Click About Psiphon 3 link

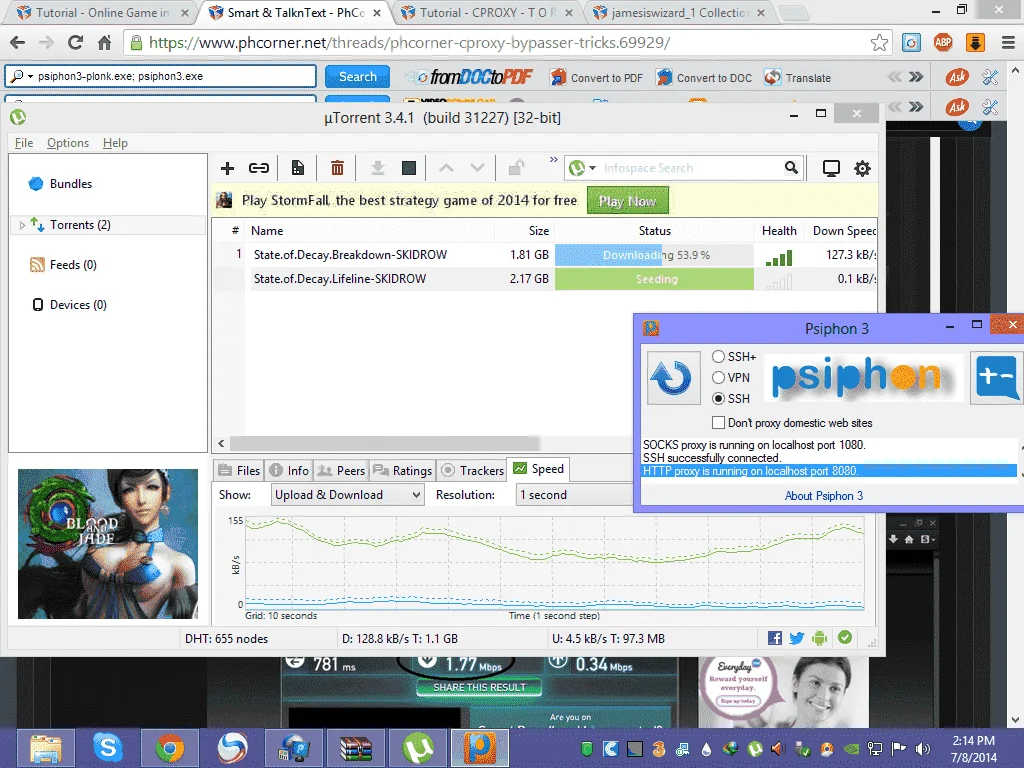click(824, 496)
